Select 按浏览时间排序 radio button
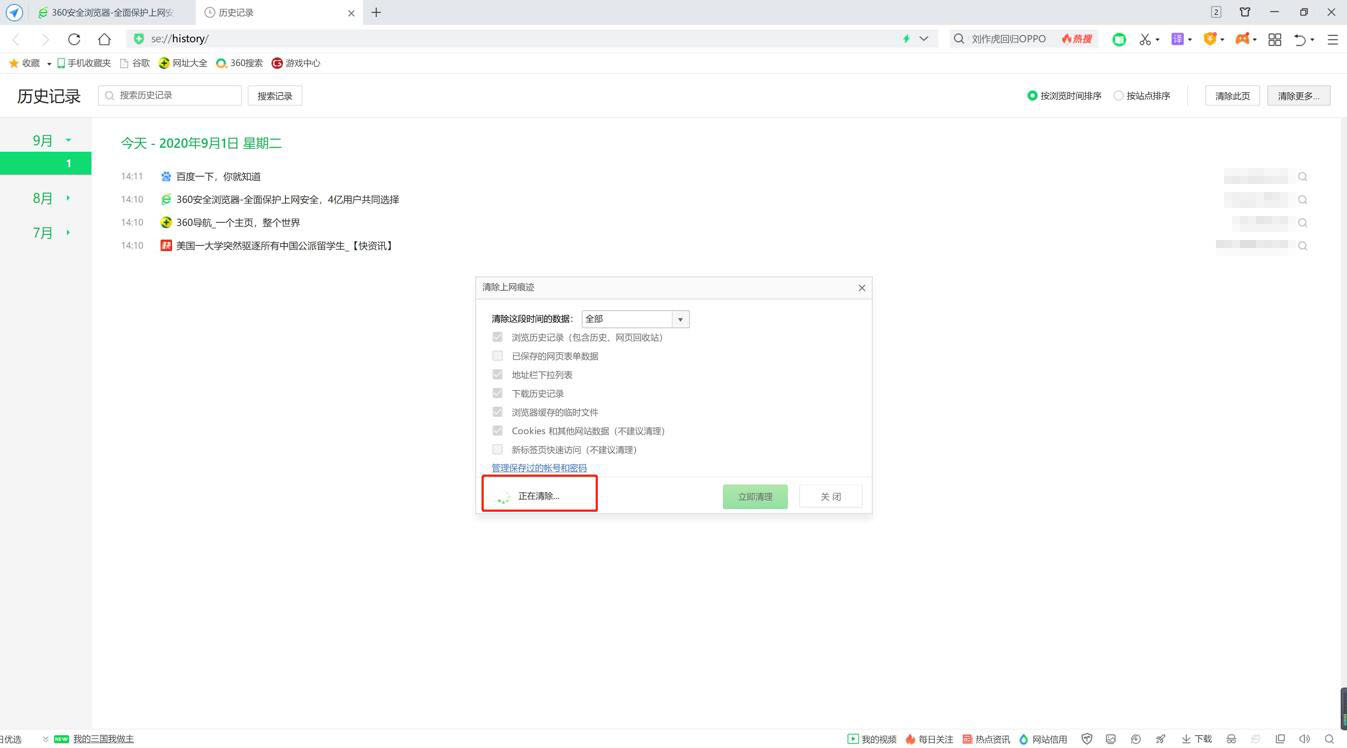 (1032, 96)
